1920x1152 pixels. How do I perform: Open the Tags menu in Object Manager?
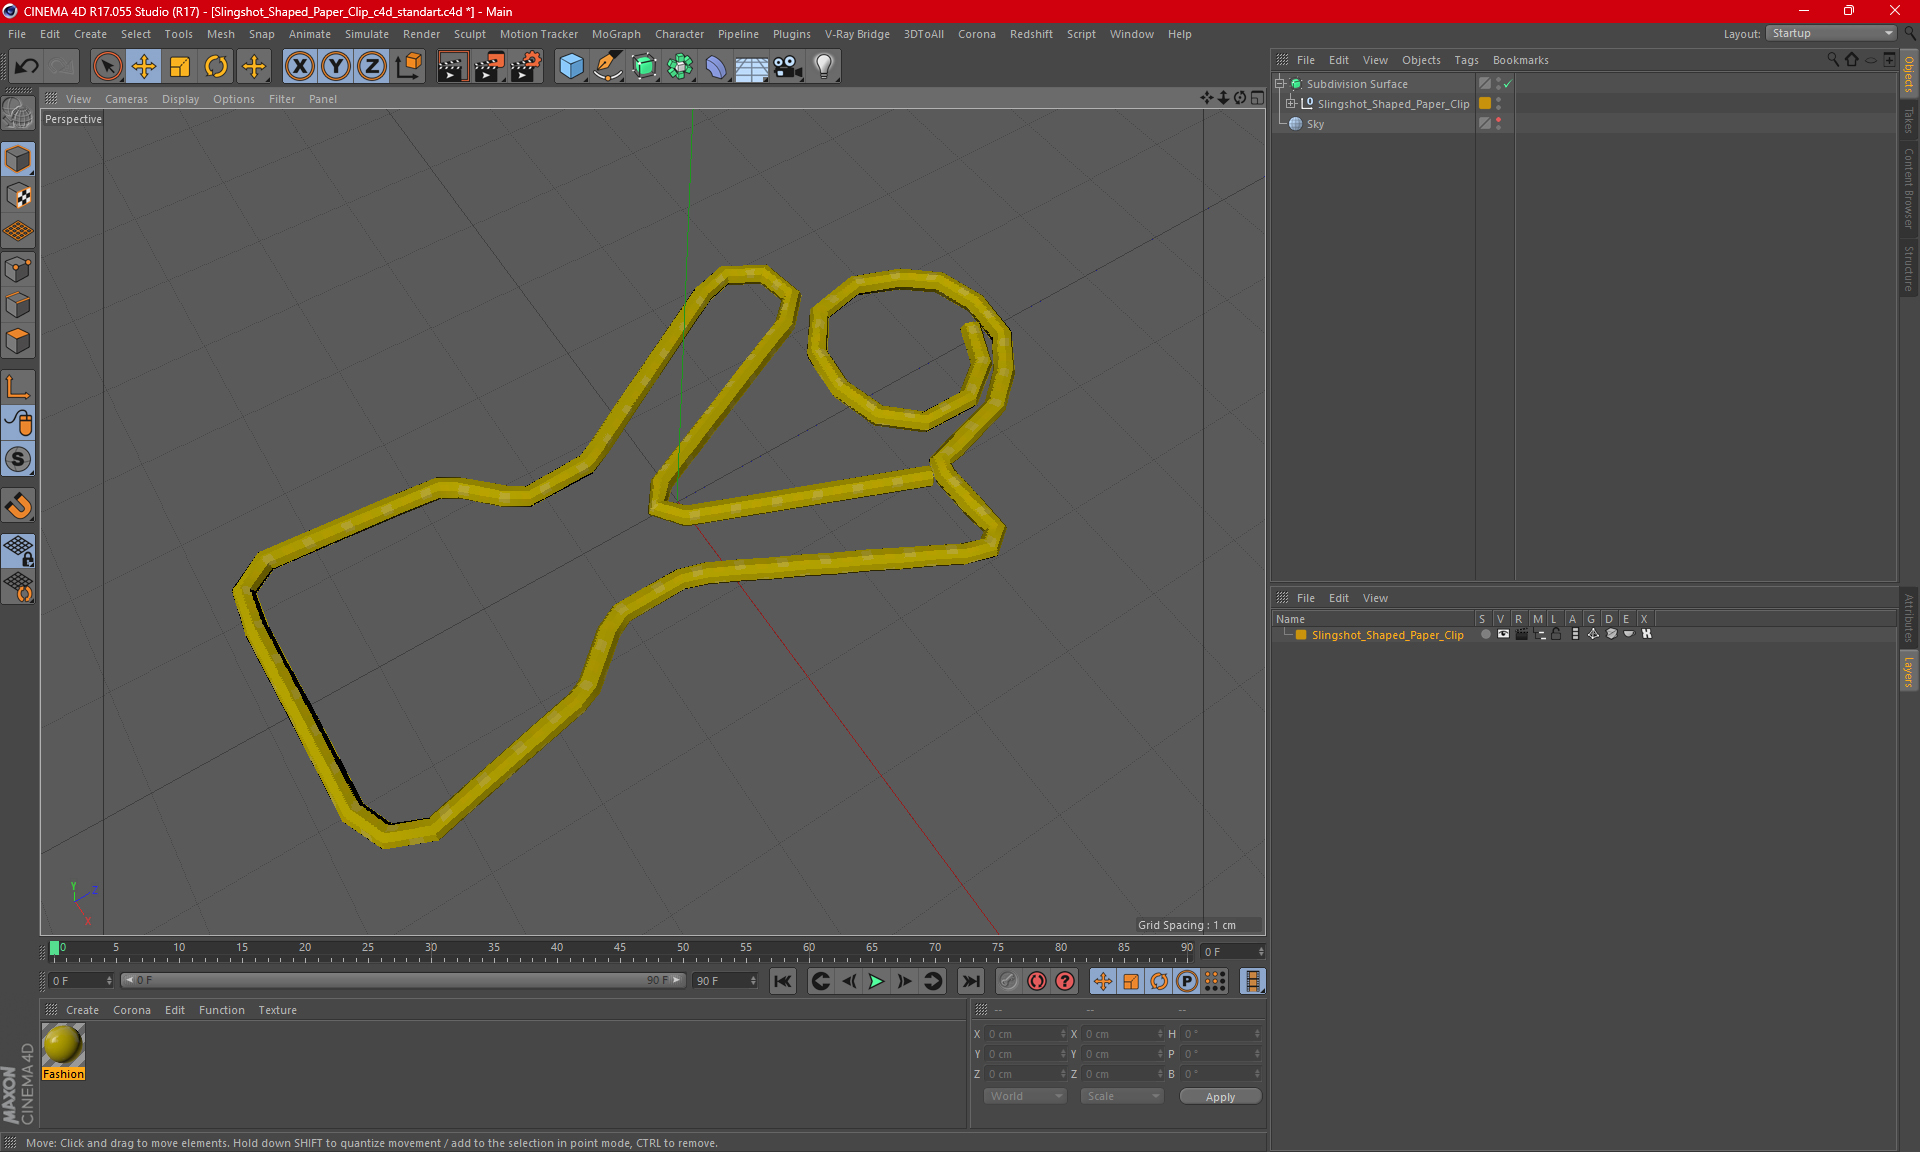(x=1466, y=60)
